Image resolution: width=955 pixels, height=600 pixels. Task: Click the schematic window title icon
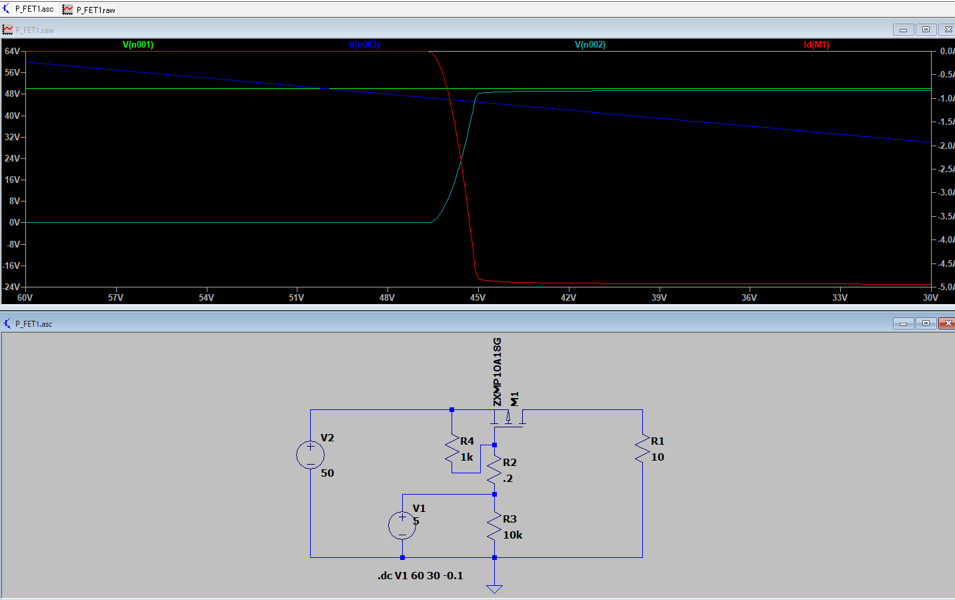[7, 323]
